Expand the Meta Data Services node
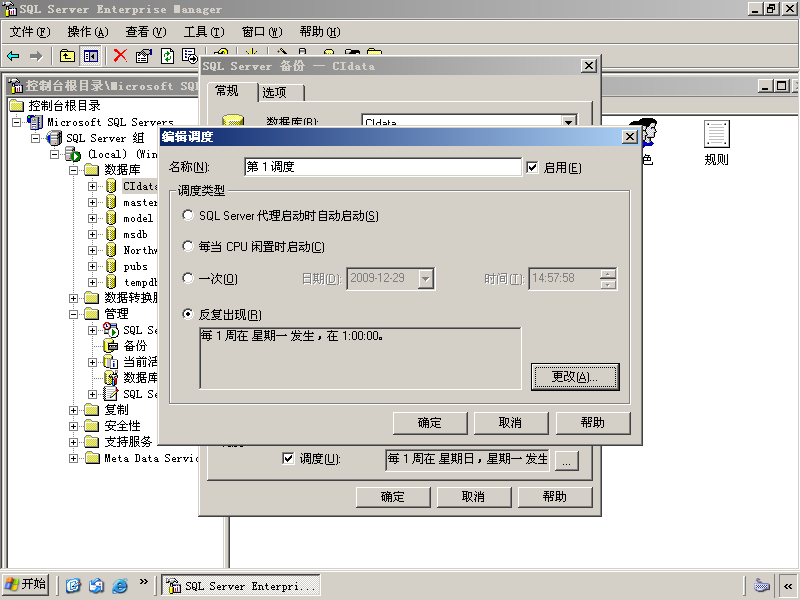The width and height of the screenshot is (800, 600). [x=73, y=458]
